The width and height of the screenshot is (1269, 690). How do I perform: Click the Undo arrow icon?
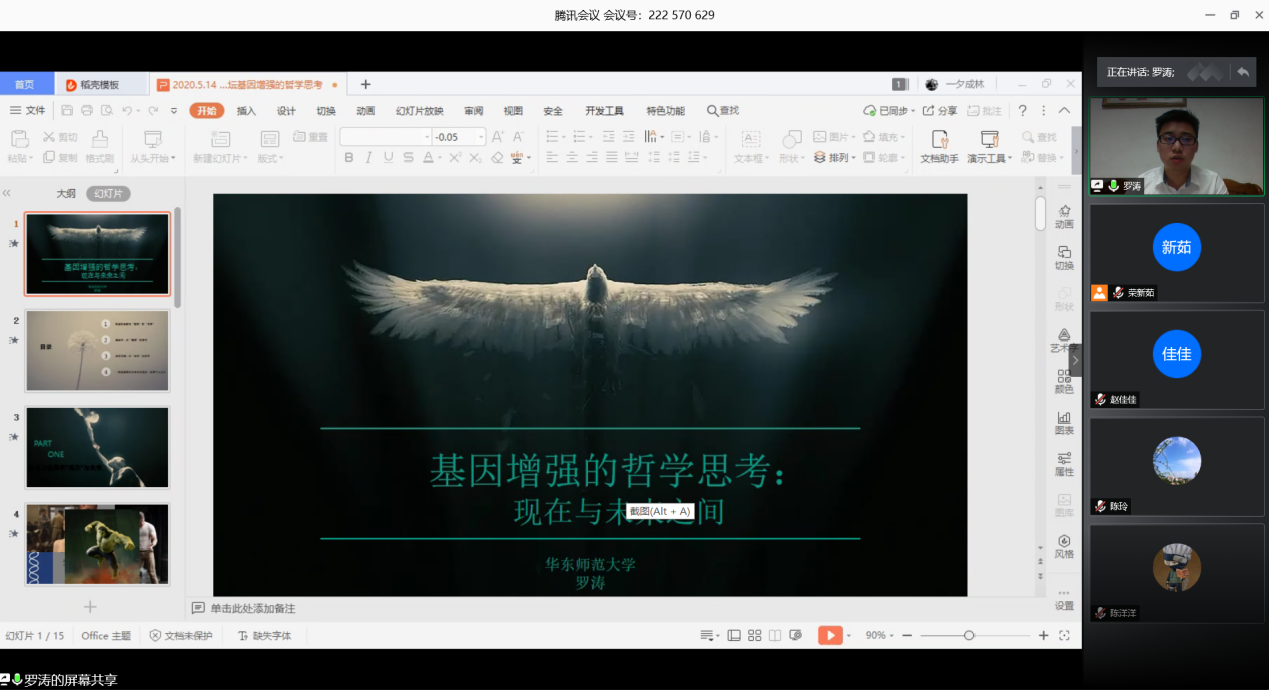[127, 111]
